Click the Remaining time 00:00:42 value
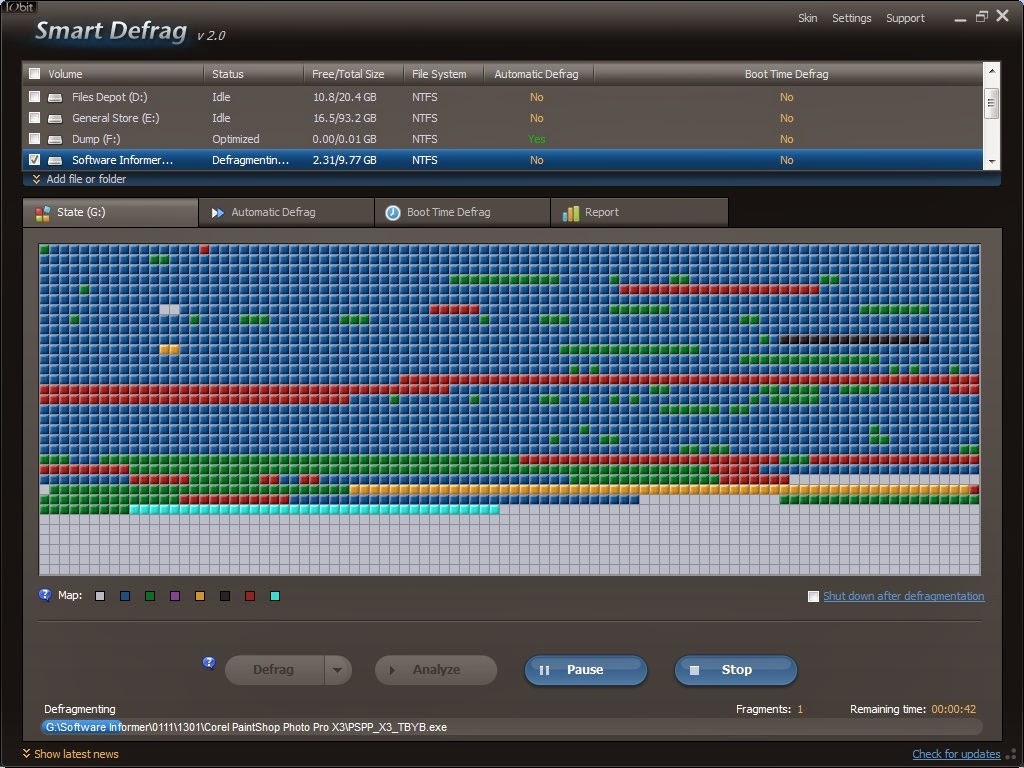 (x=953, y=709)
